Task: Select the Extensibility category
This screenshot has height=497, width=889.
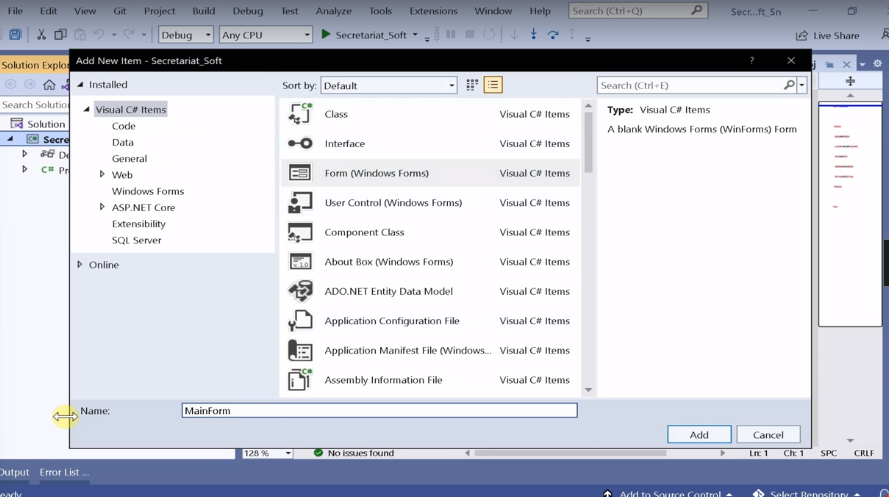Action: pos(139,224)
